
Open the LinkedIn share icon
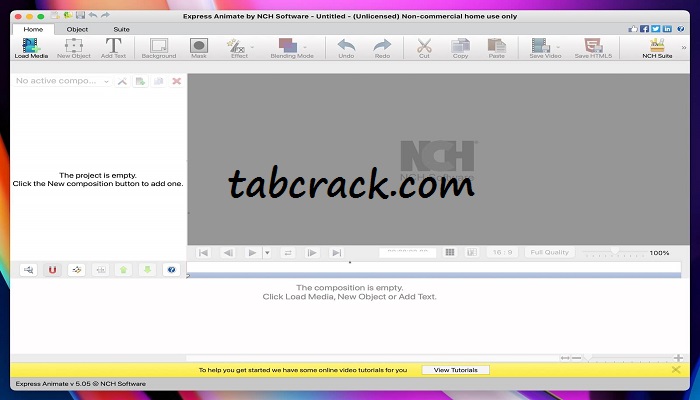tap(667, 29)
